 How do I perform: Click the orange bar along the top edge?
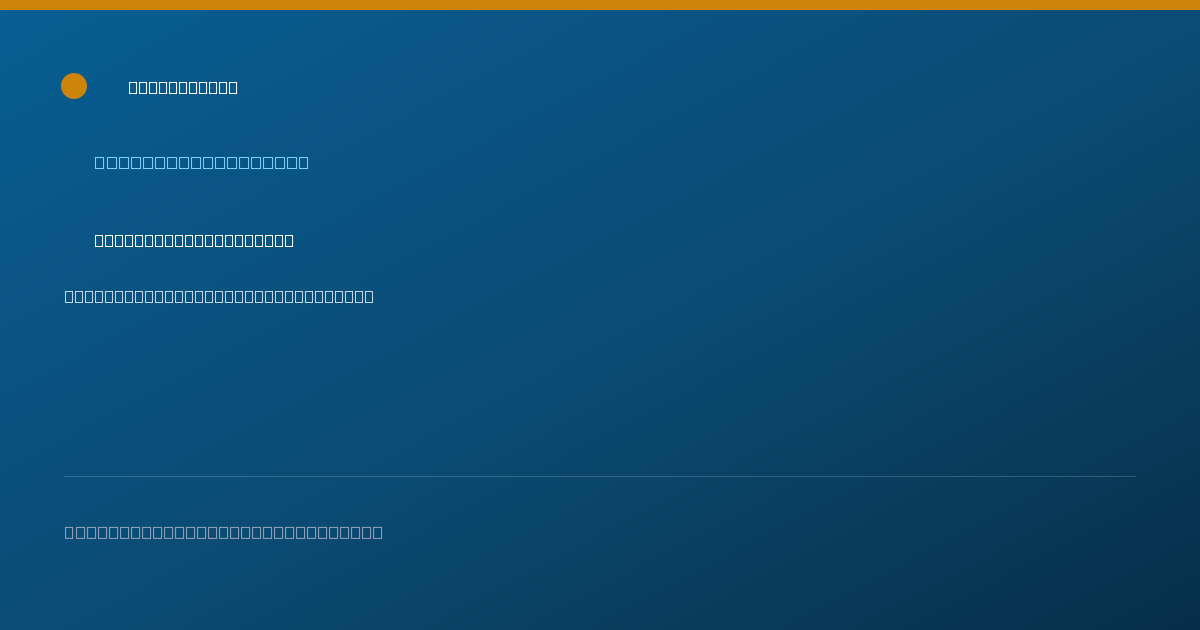600,5
